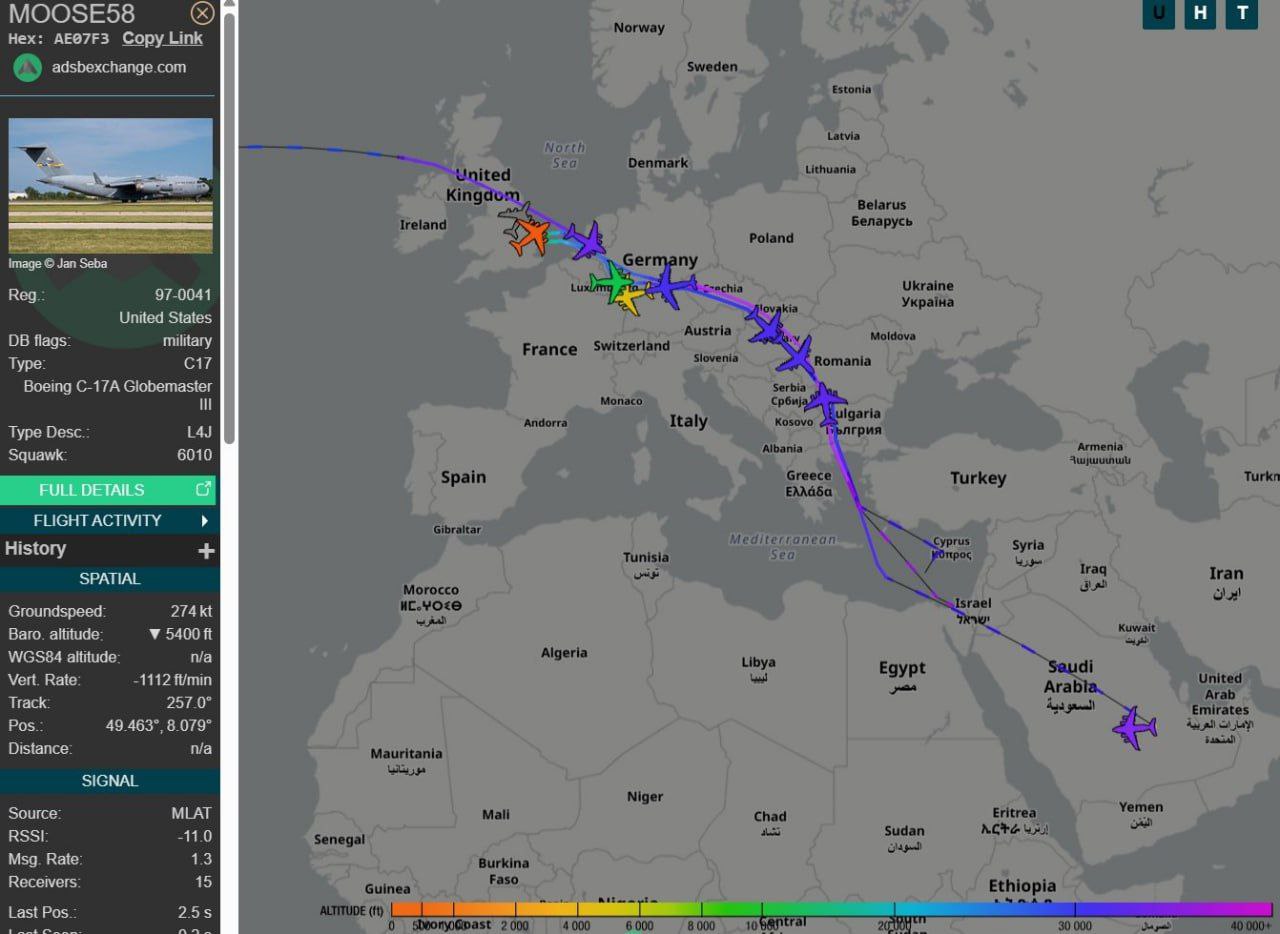Close the MOOSE58 aircraft info panel

202,13
